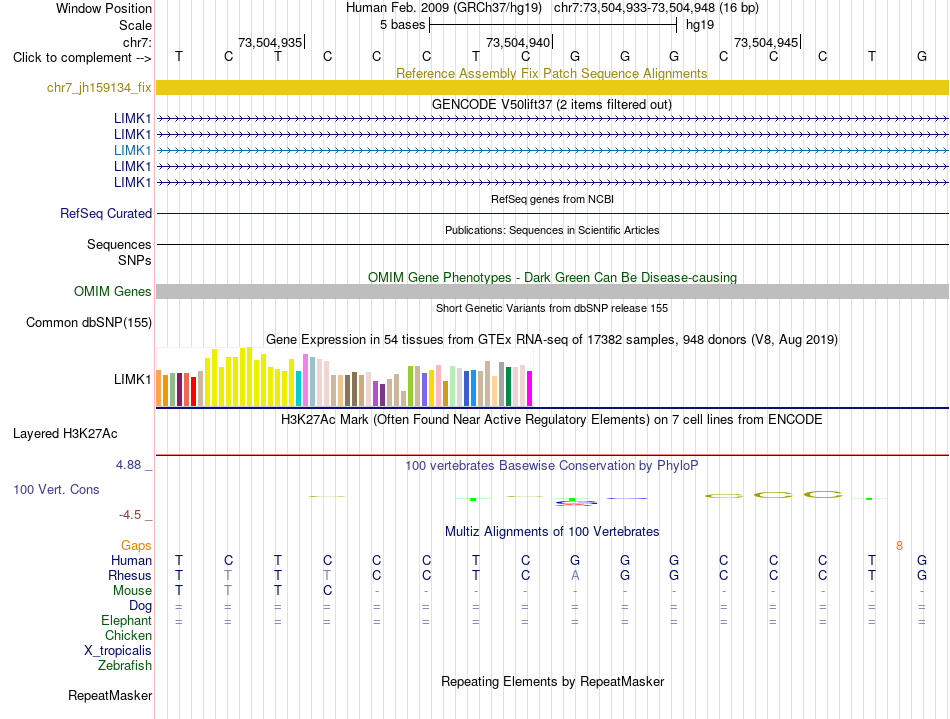This screenshot has width=950, height=719.
Task: Select the Rhesus alignment row label
Action: [130, 575]
